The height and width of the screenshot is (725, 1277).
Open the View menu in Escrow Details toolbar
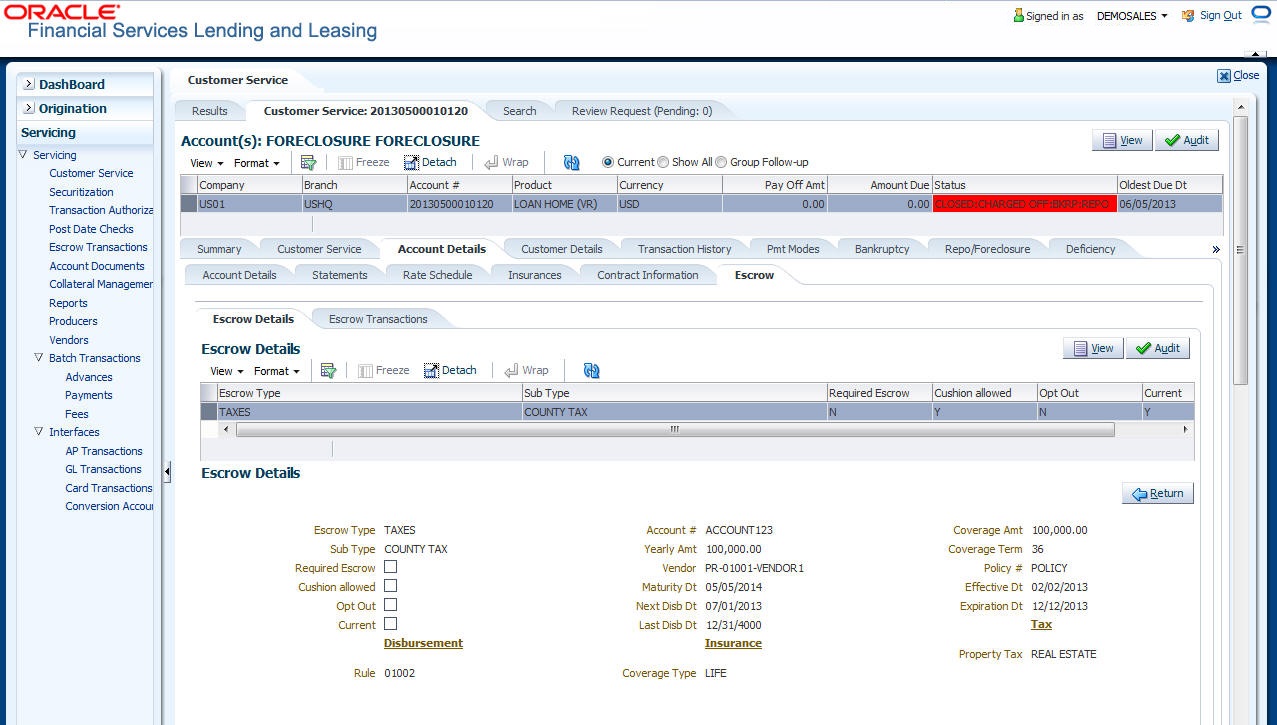[227, 371]
